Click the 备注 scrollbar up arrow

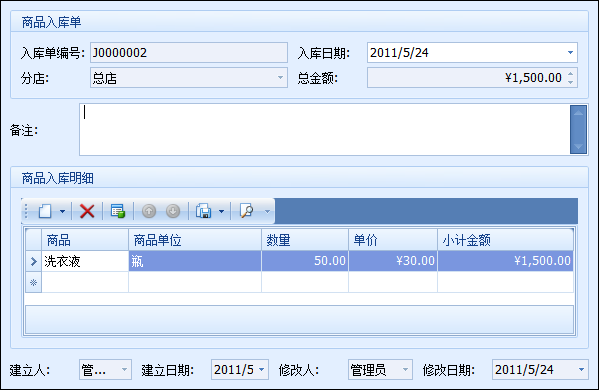tap(578, 113)
